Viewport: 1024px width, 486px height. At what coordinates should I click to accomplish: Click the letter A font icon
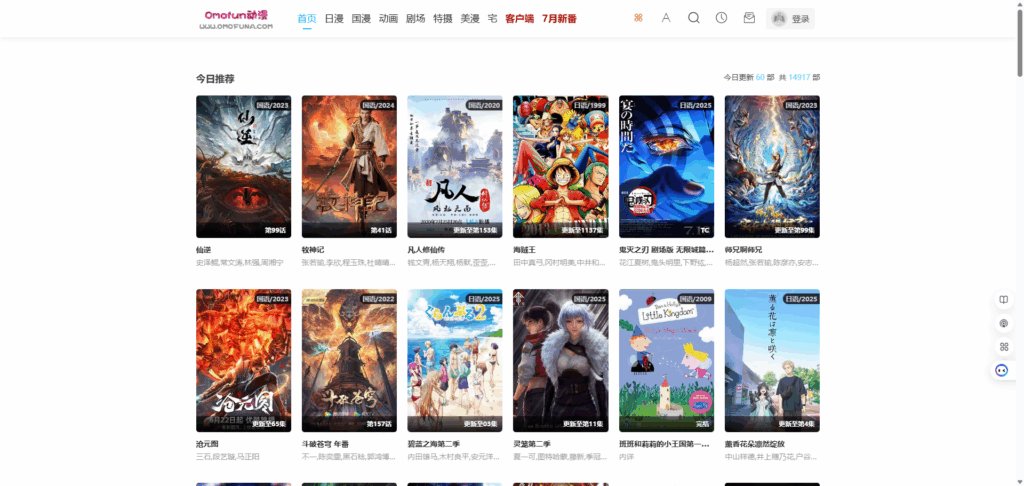click(x=666, y=18)
